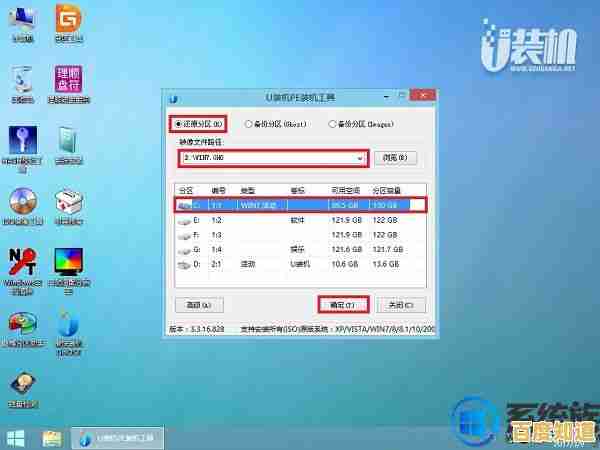This screenshot has height=450, width=600.
Task: Expand the WIN7.GHO image path dropdown
Action: 359,158
